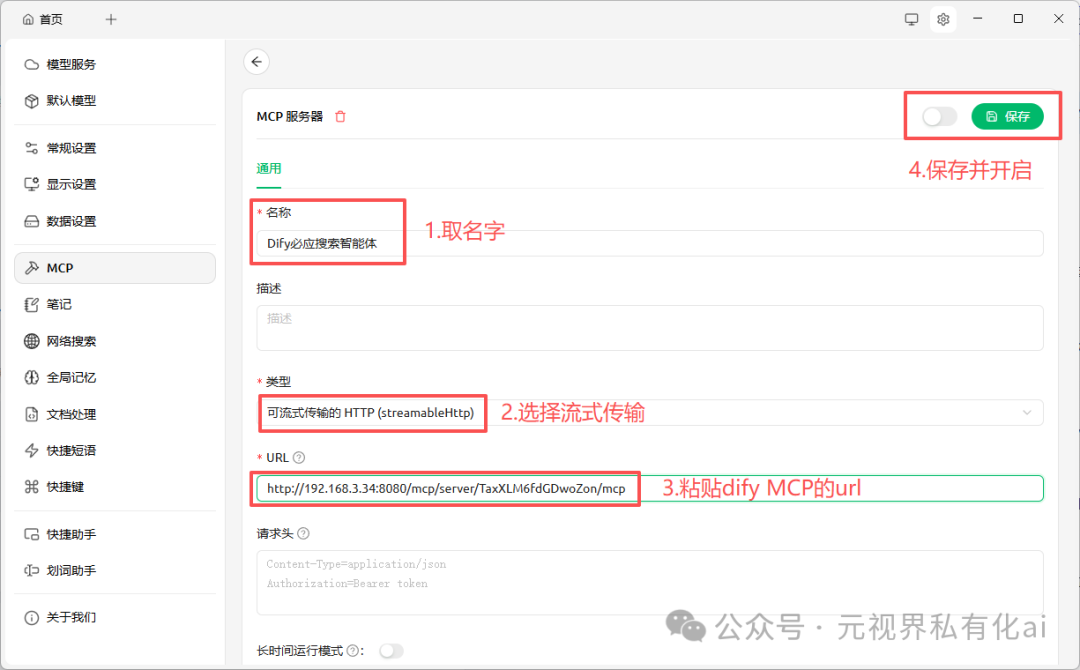Minimize the application window
The image size is (1080, 670).
[x=977, y=19]
